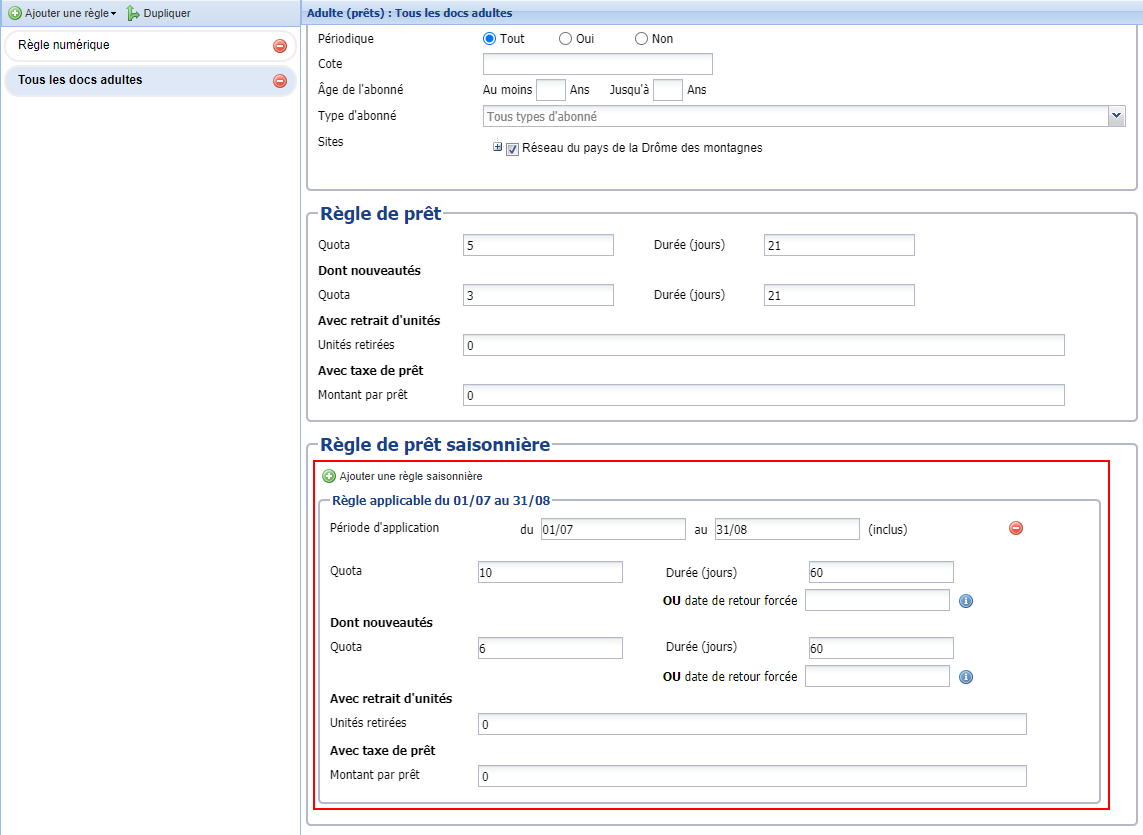
Task: Click the Ajouter une règle saisonnière link
Action: 410,476
